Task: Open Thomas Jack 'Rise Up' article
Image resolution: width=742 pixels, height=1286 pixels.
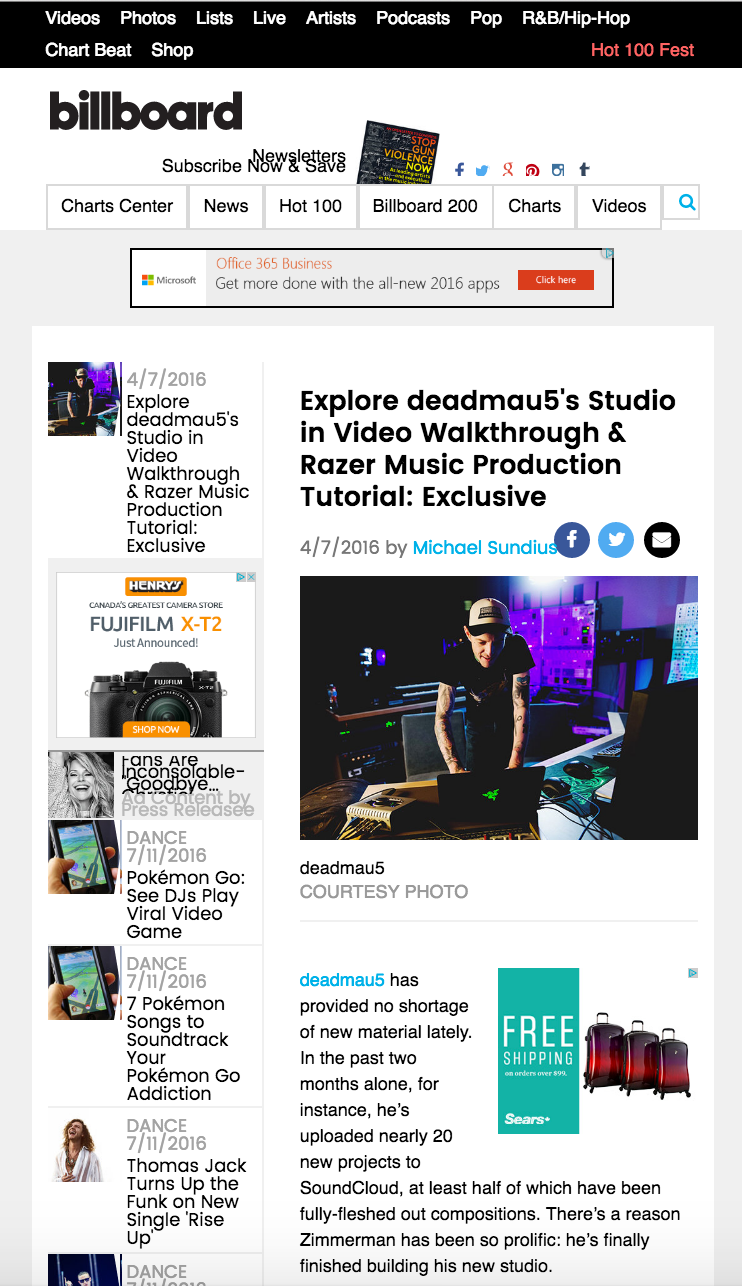Action: 187,1202
